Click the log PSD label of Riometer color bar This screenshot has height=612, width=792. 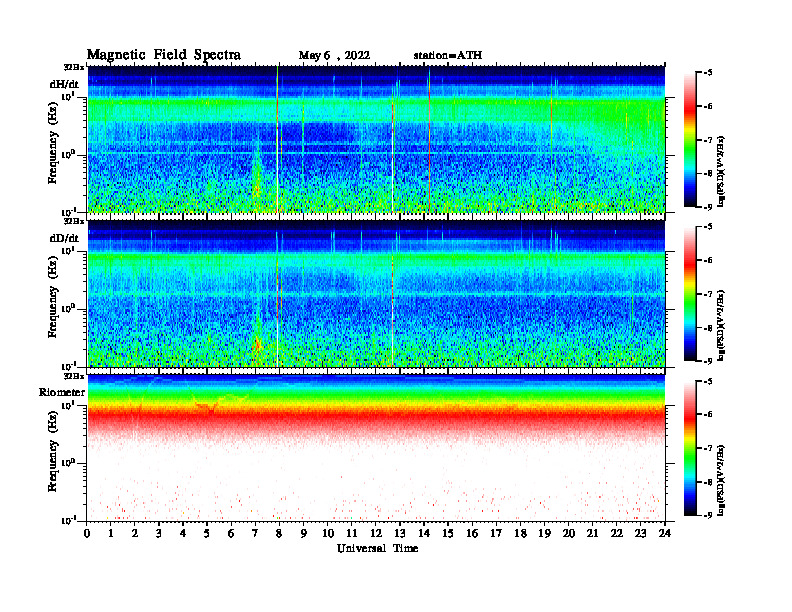(721, 480)
